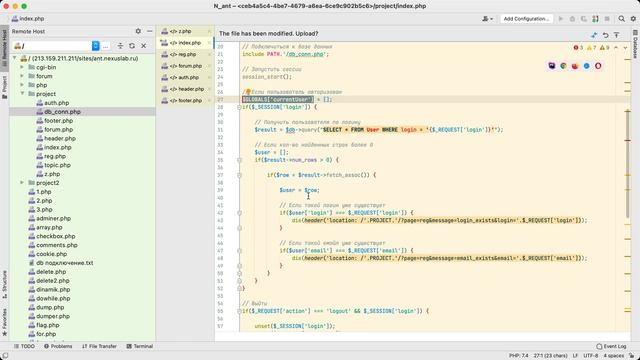
Task: Click the Add Configuration button
Action: click(527, 19)
